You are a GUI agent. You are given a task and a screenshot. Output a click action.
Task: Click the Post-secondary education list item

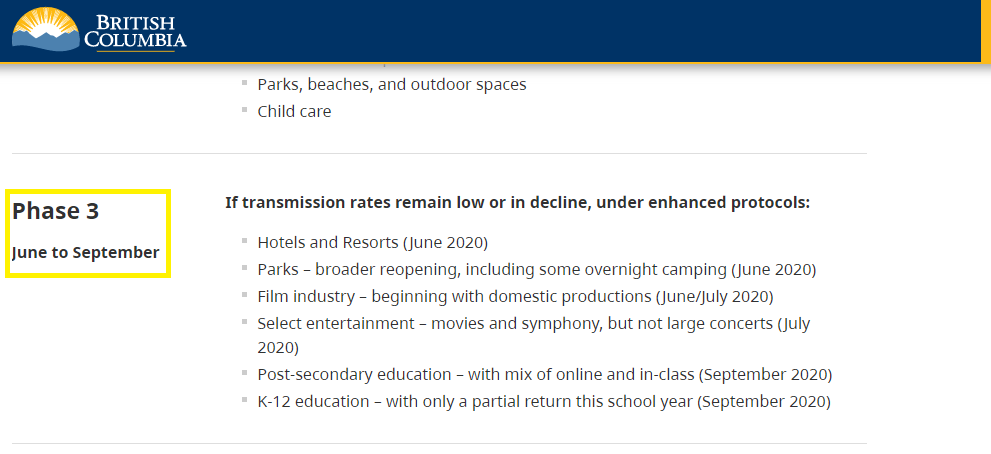pyautogui.click(x=544, y=374)
